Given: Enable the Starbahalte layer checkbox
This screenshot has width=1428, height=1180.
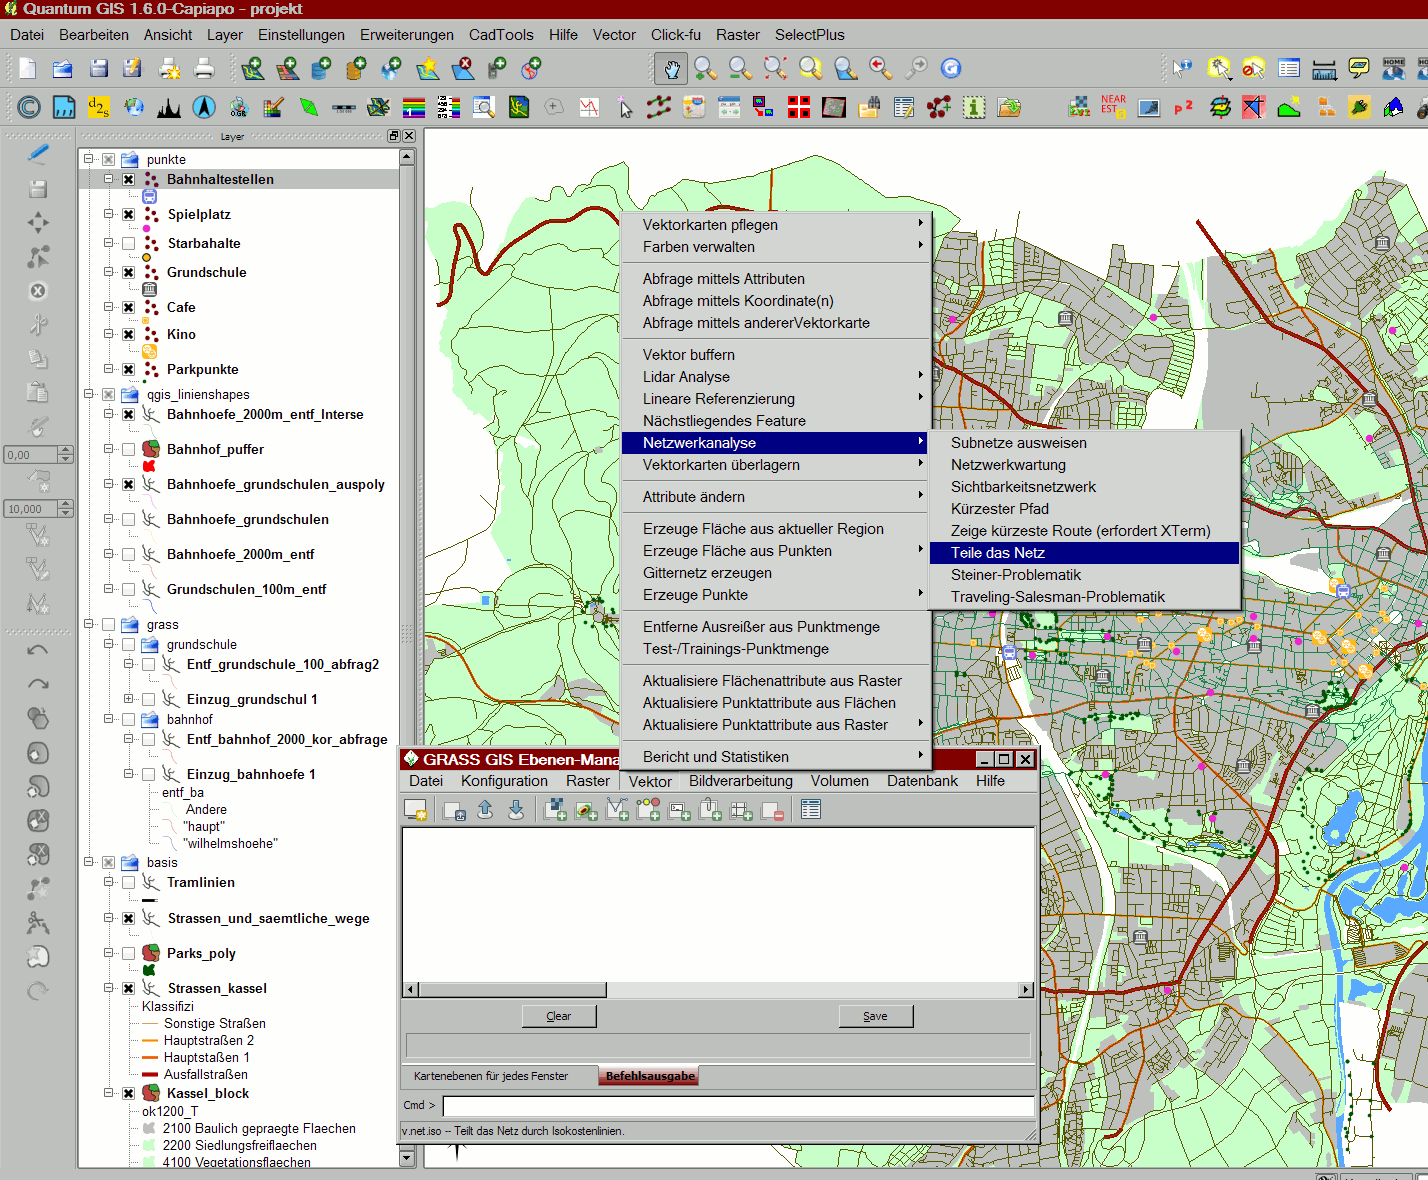Looking at the screenshot, I should pos(129,243).
